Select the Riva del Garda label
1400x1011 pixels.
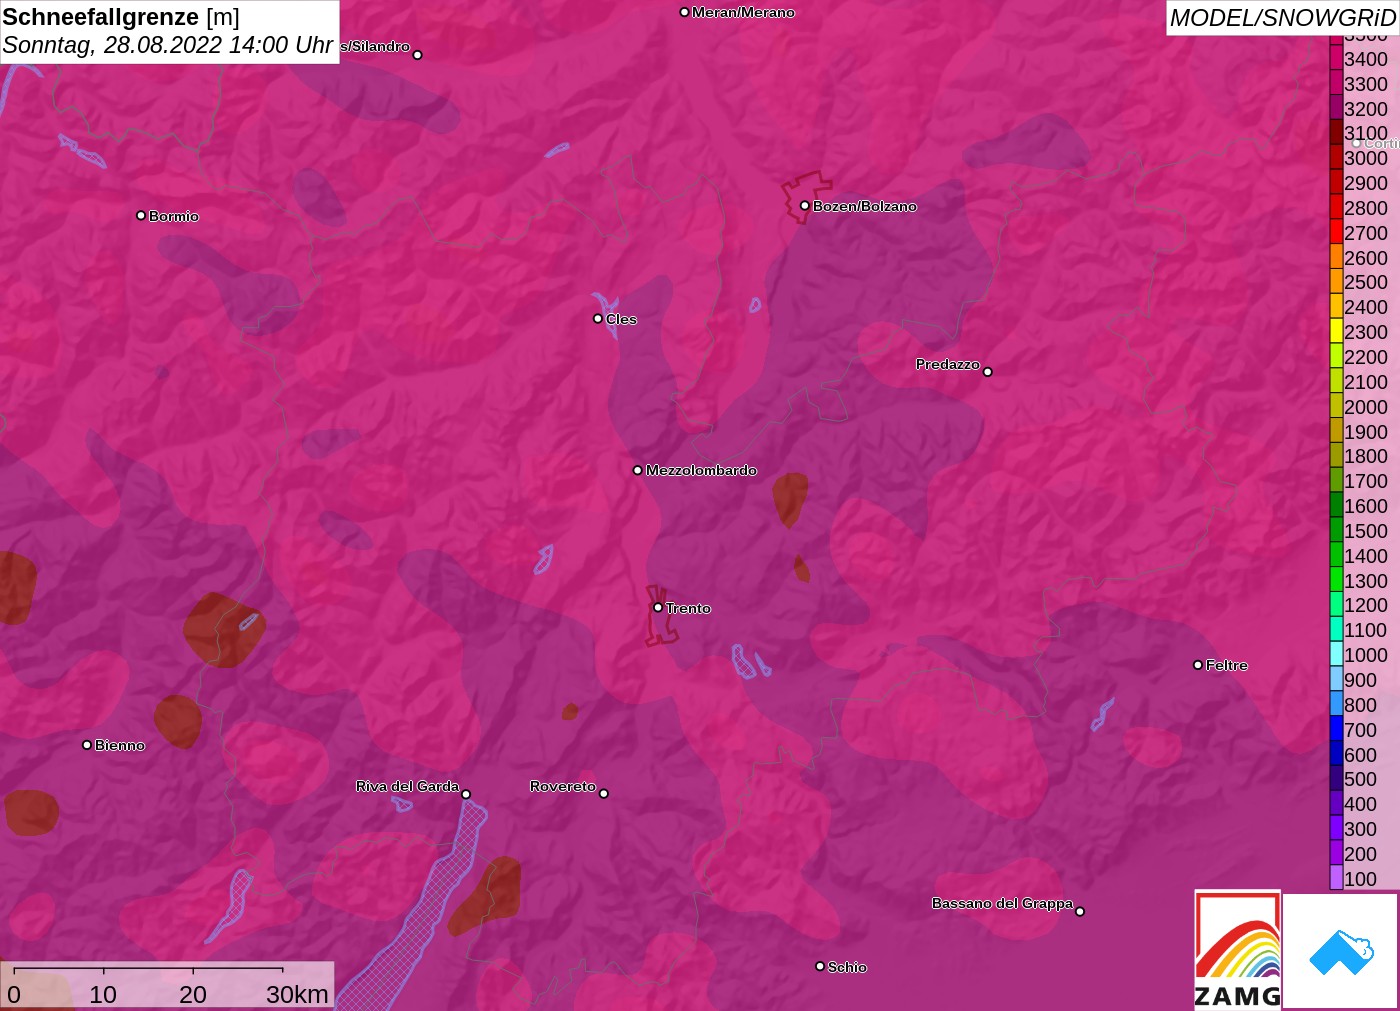[x=407, y=786]
